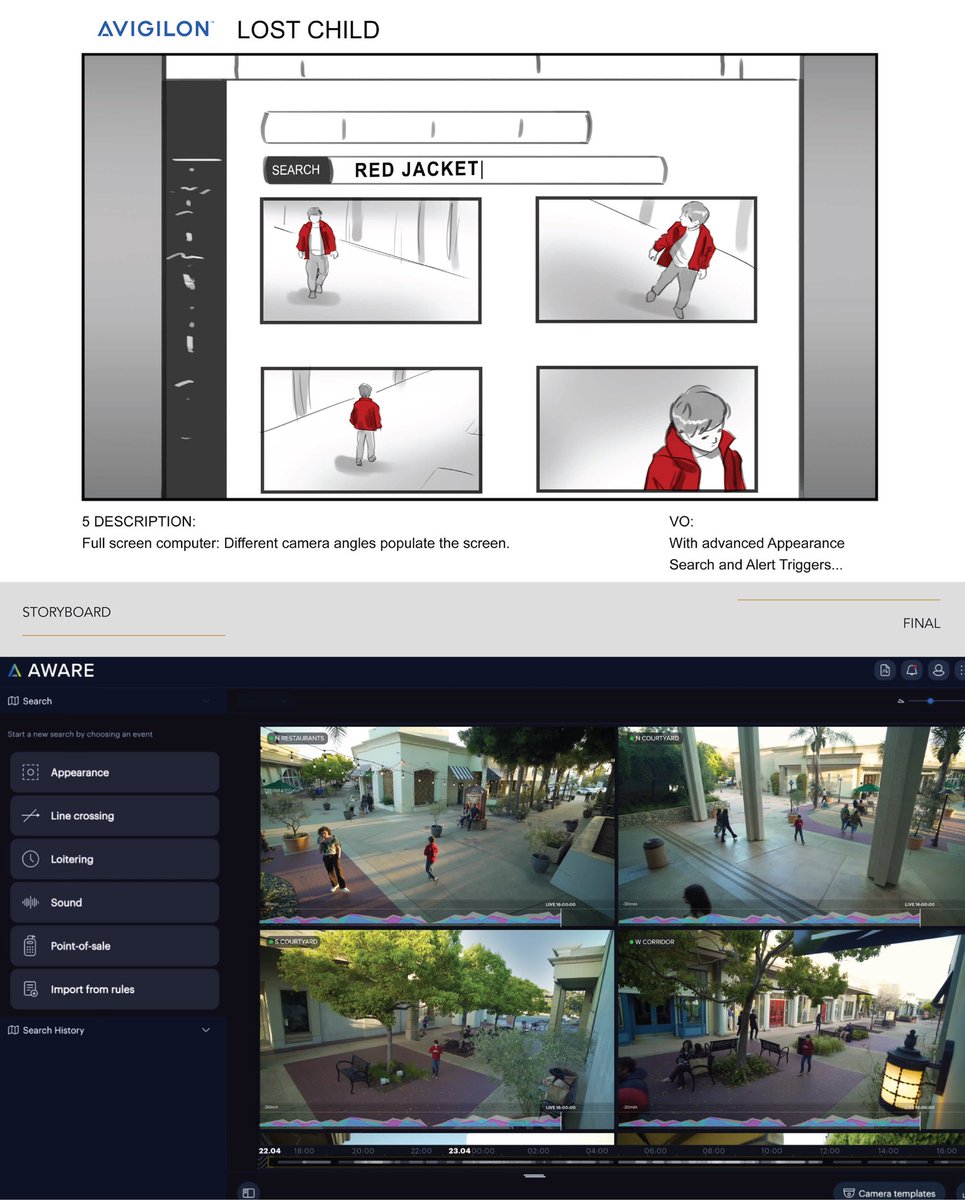Click the 5 DESCRIPTION heading
Screen dimensions: 965x1200
(x=139, y=522)
